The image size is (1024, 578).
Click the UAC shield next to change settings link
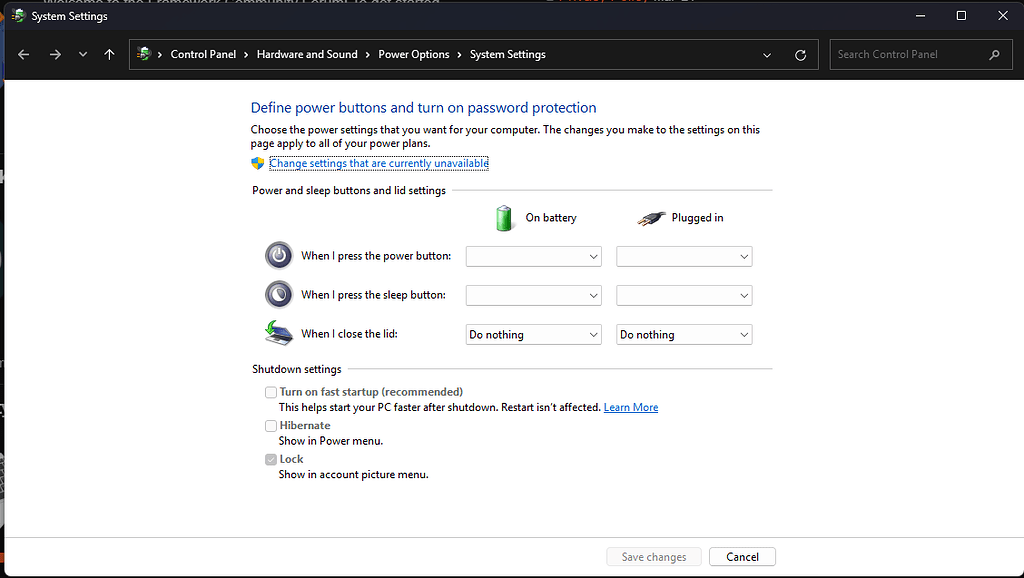(258, 163)
